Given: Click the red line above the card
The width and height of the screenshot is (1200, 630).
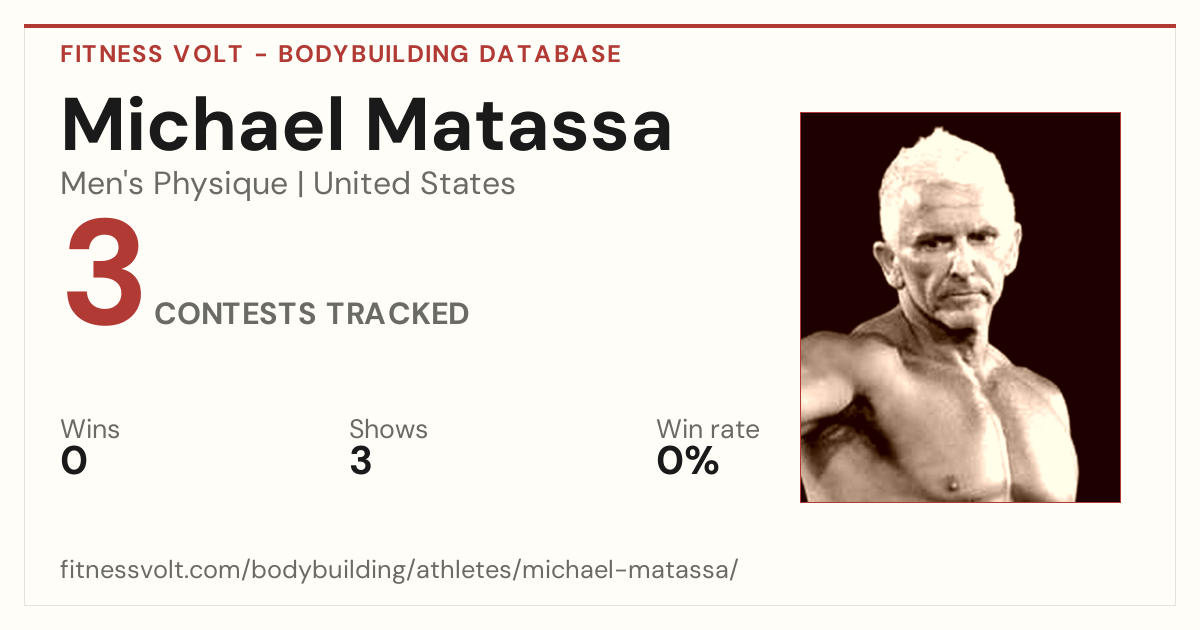Looking at the screenshot, I should click(600, 26).
